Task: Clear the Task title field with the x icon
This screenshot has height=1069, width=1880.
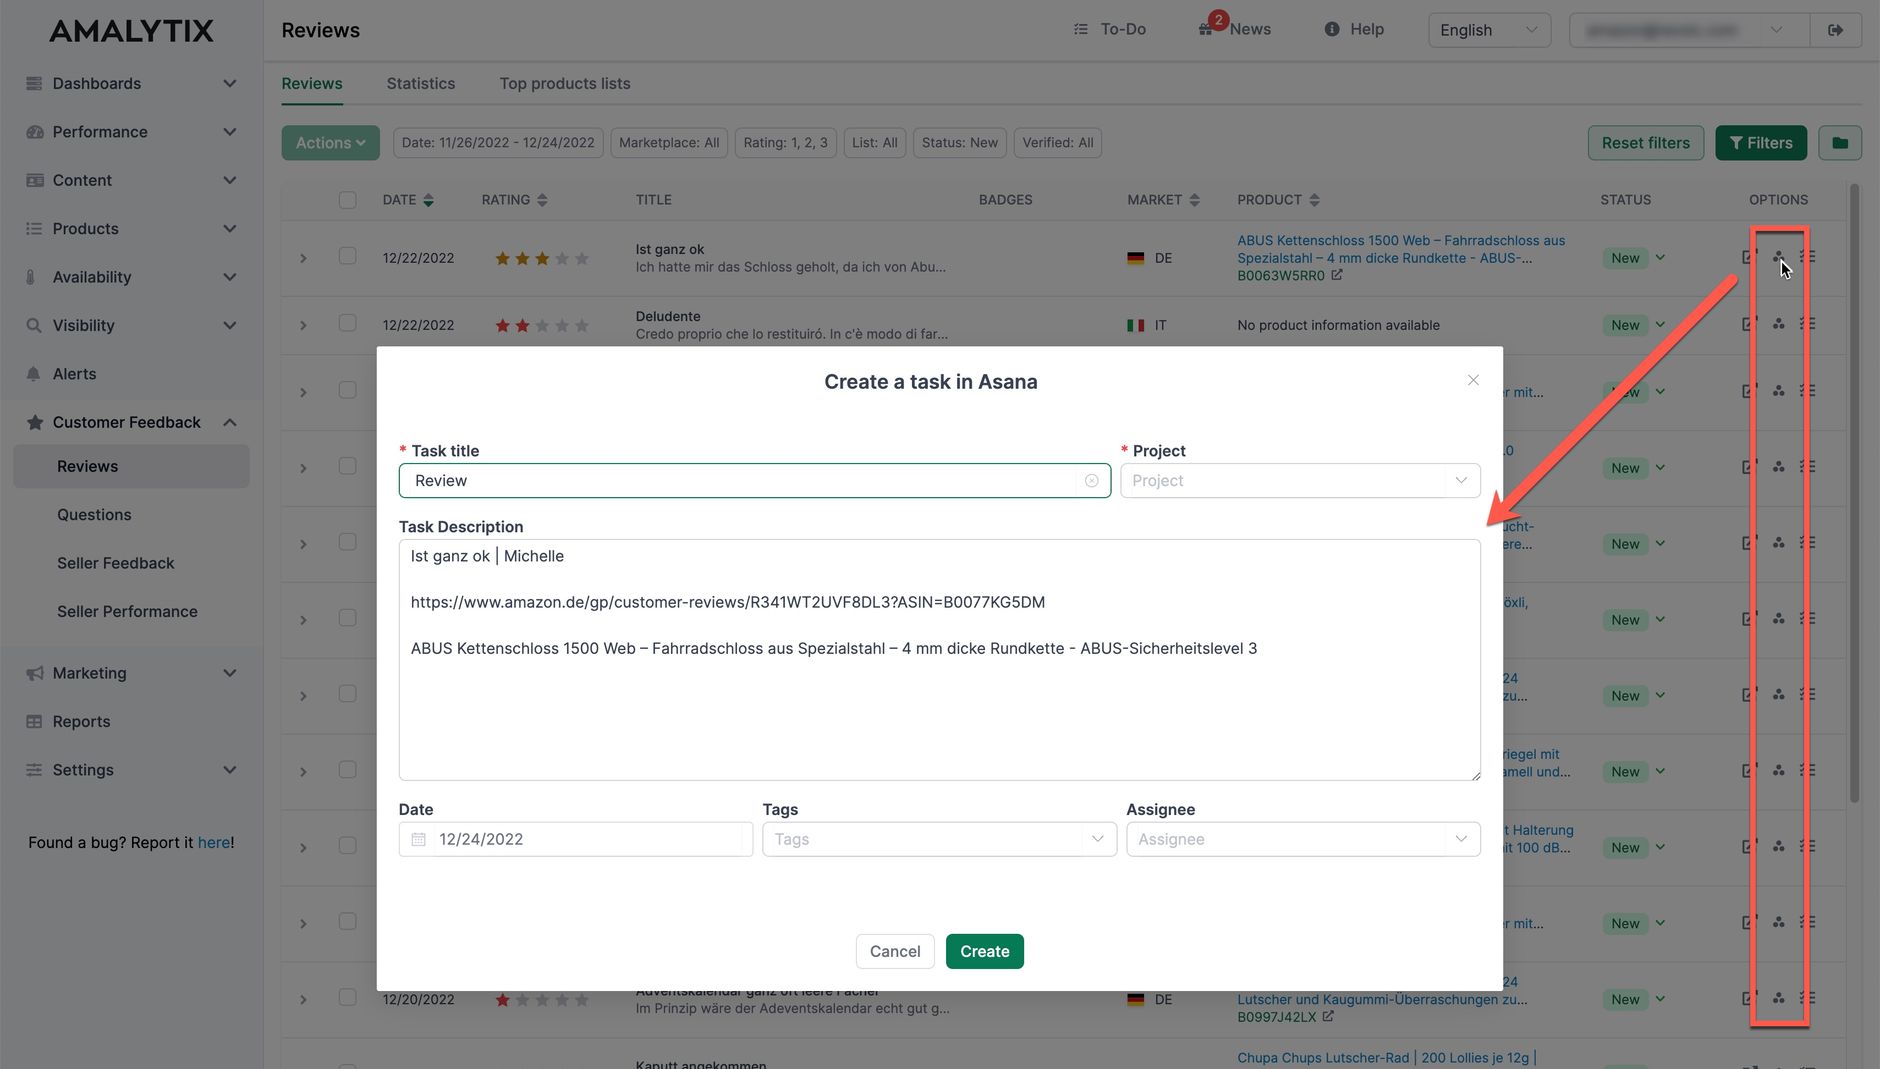Action: (x=1091, y=481)
